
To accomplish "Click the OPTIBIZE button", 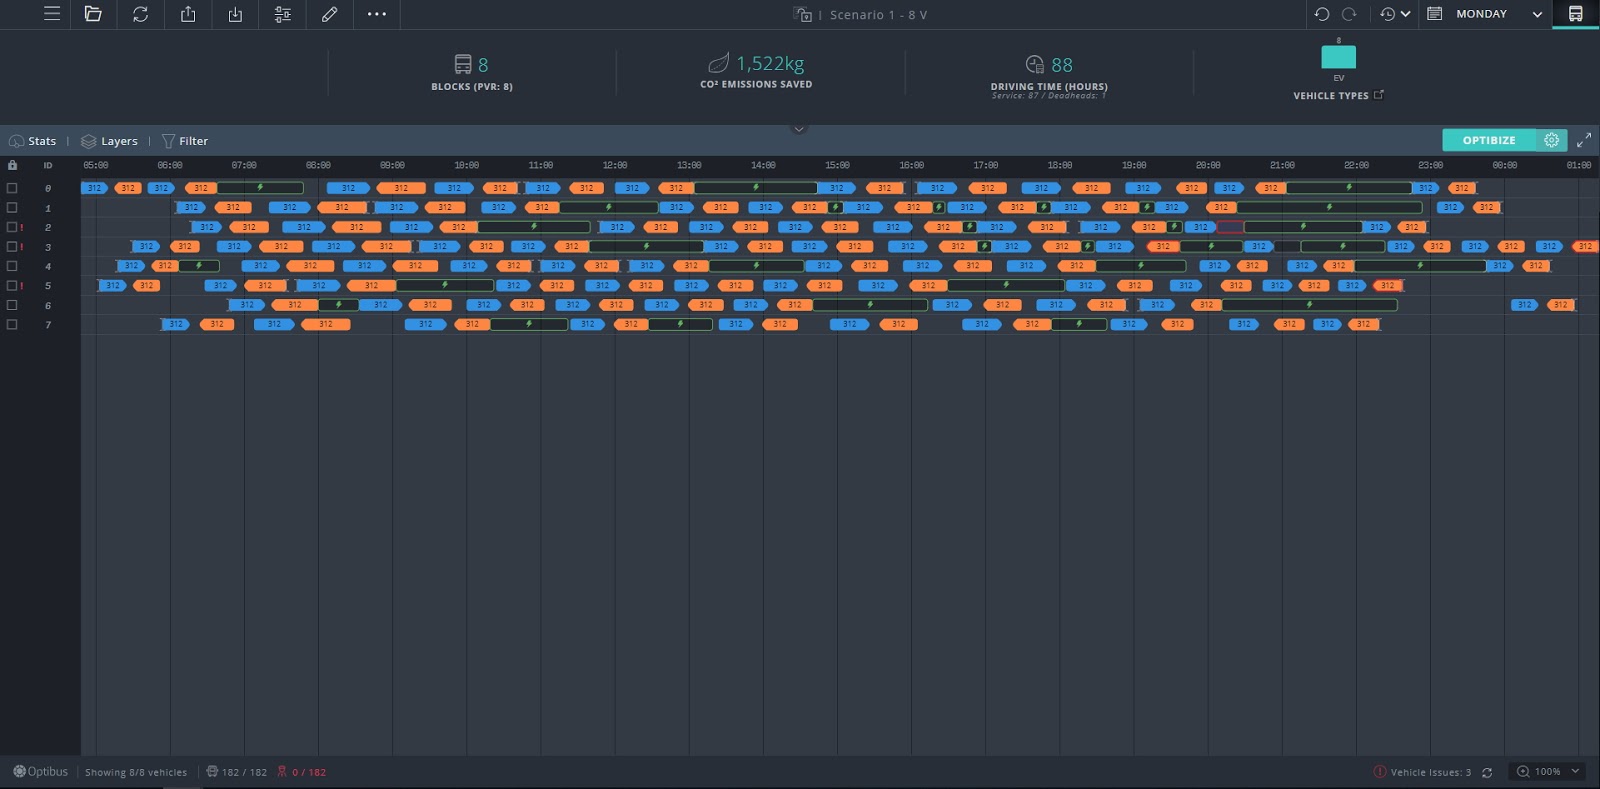I will coord(1489,140).
